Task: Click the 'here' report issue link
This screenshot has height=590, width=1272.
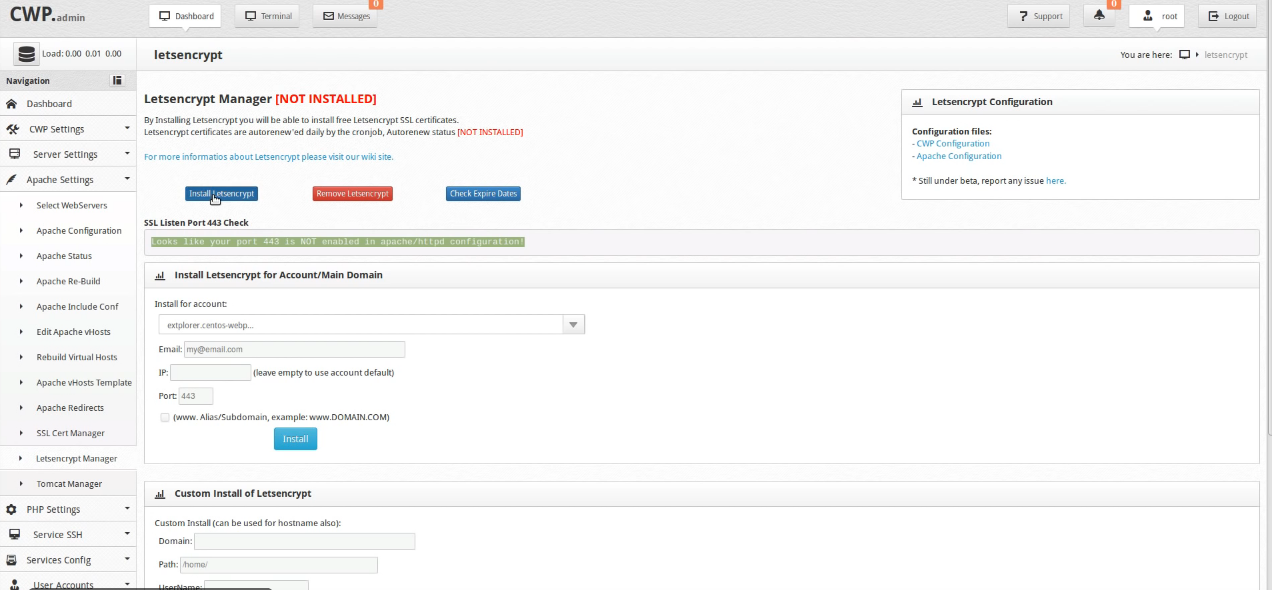Action: [x=1056, y=181]
